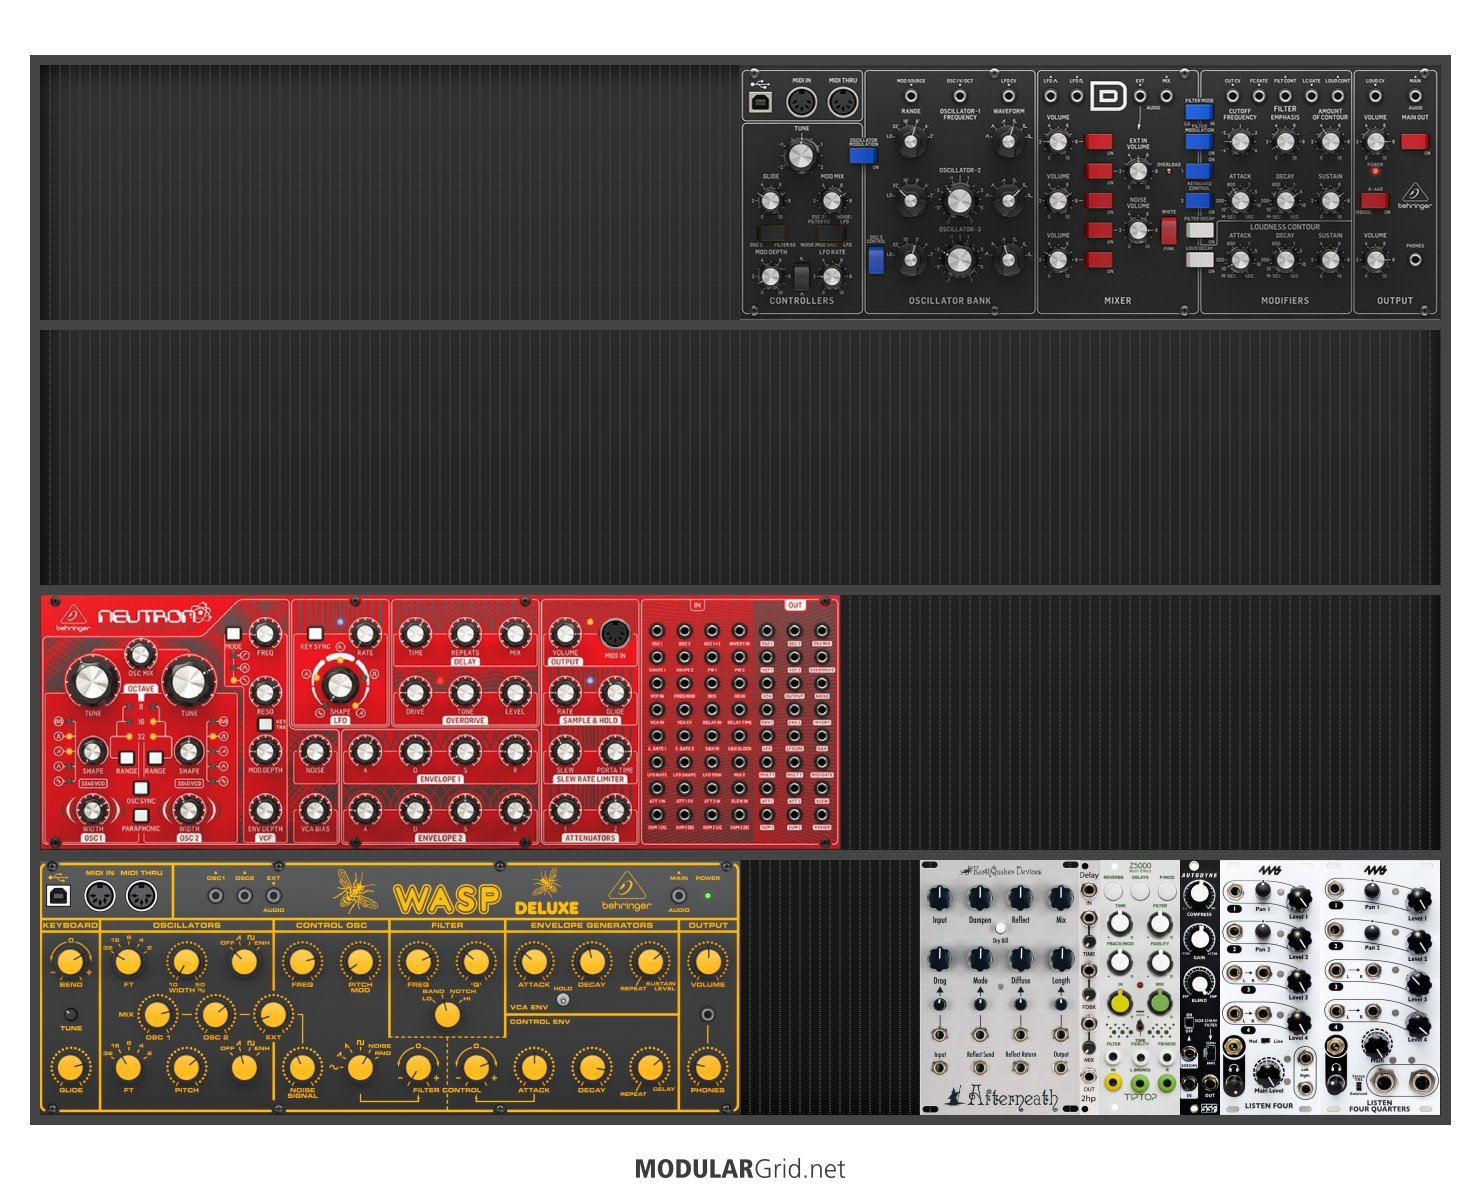Click the OSC 1V/OCT input jack
The image size is (1481, 1190).
coord(960,96)
